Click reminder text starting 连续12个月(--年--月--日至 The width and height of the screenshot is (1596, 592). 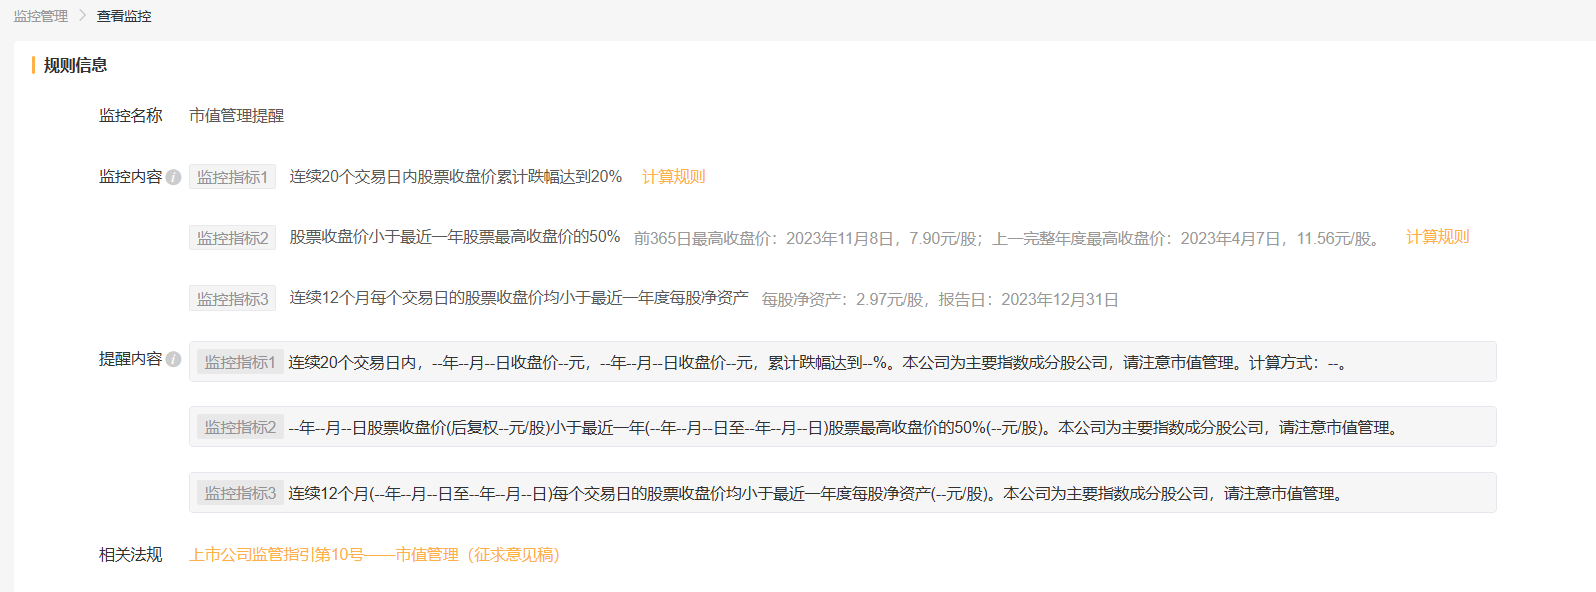coord(818,494)
